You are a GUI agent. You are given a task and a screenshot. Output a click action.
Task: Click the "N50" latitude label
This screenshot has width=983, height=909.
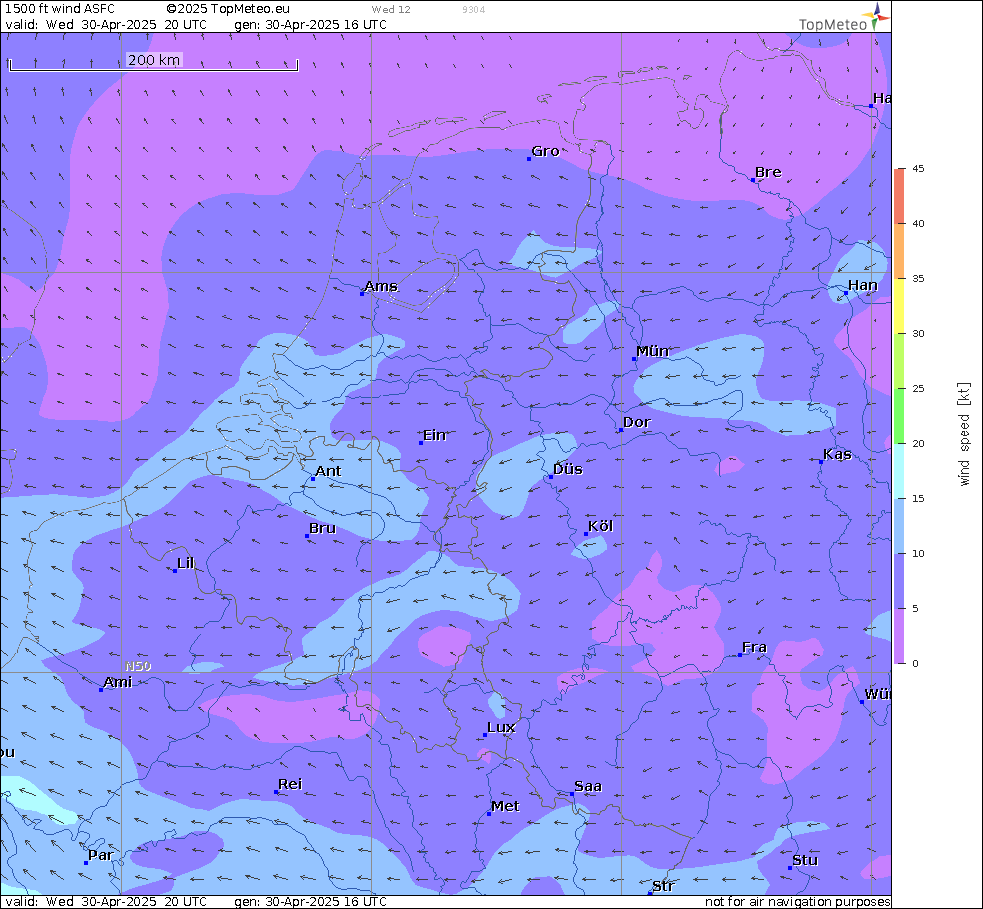pyautogui.click(x=138, y=666)
